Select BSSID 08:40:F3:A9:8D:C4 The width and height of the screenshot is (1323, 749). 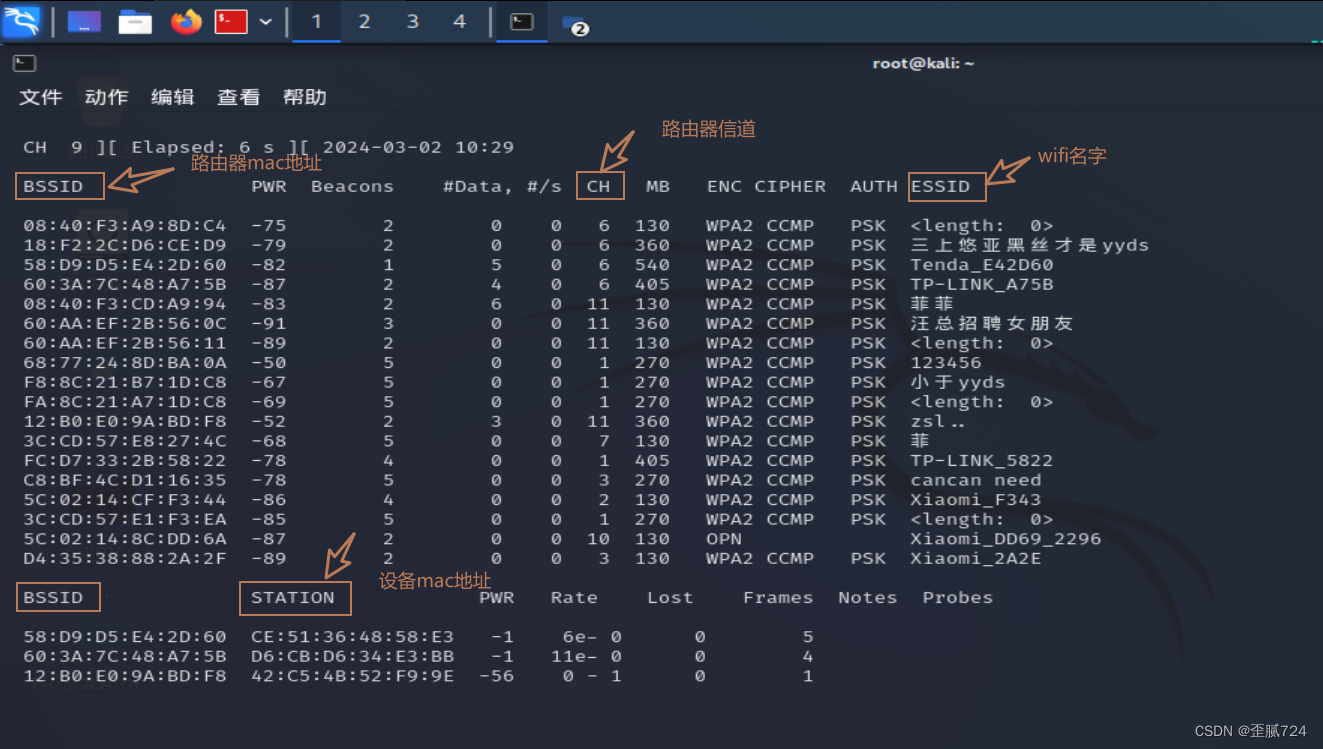pyautogui.click(x=125, y=226)
